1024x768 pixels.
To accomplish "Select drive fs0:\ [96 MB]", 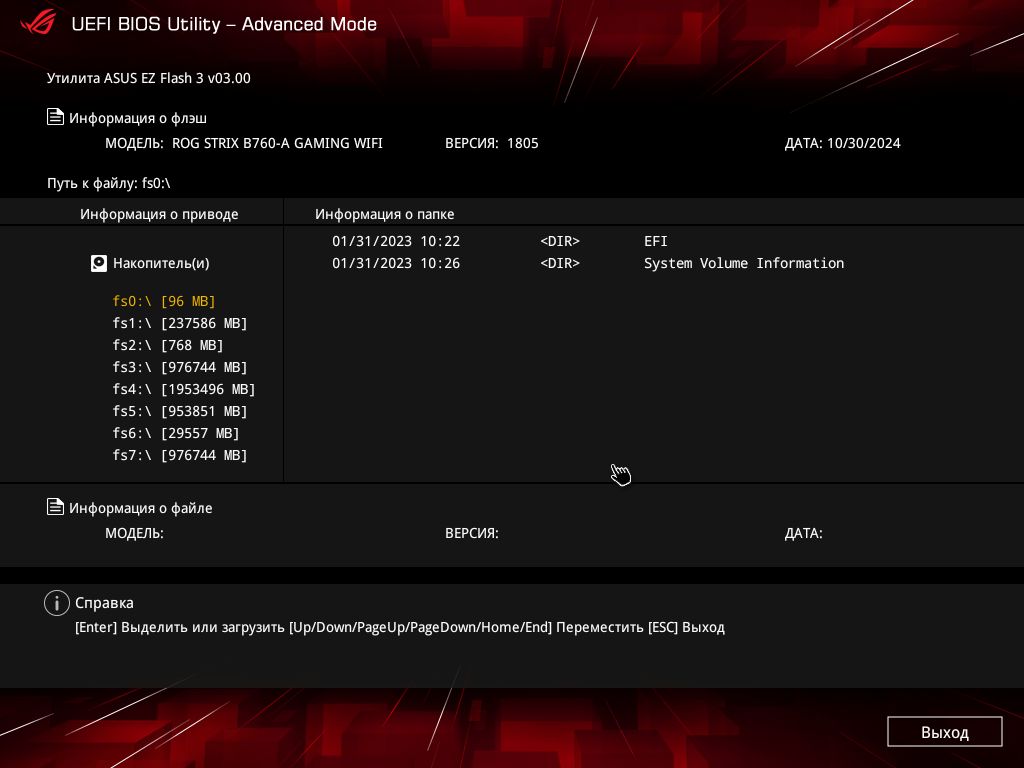I will click(164, 301).
